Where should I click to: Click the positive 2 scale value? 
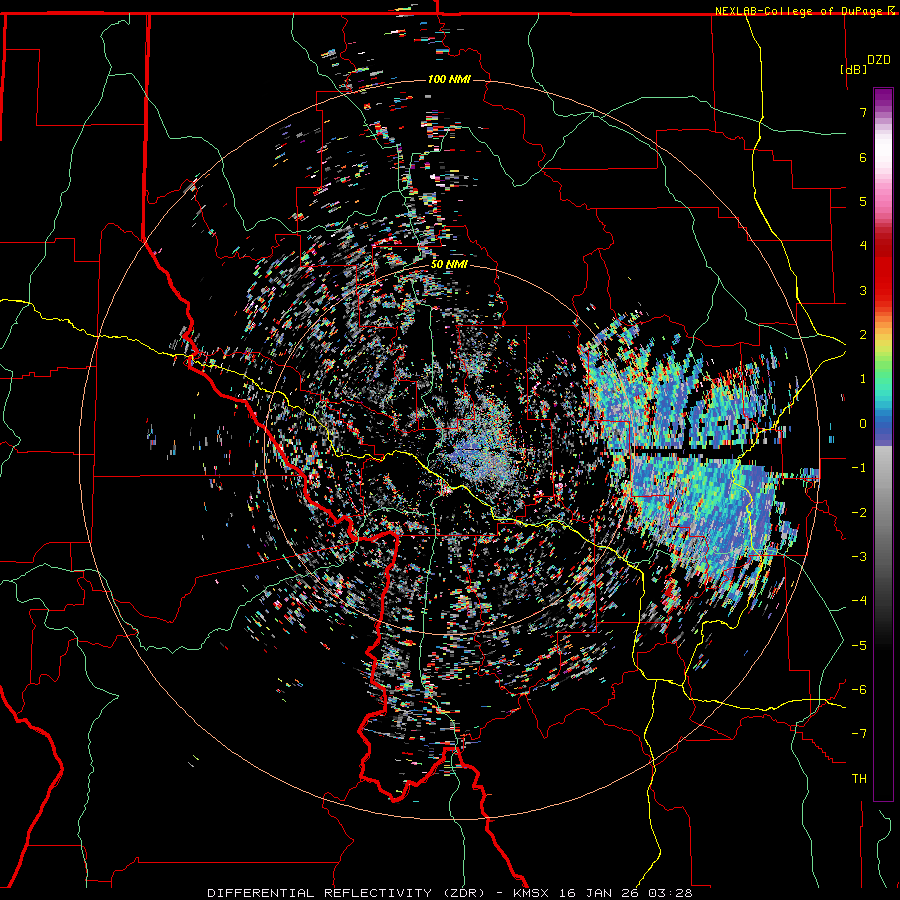point(863,335)
